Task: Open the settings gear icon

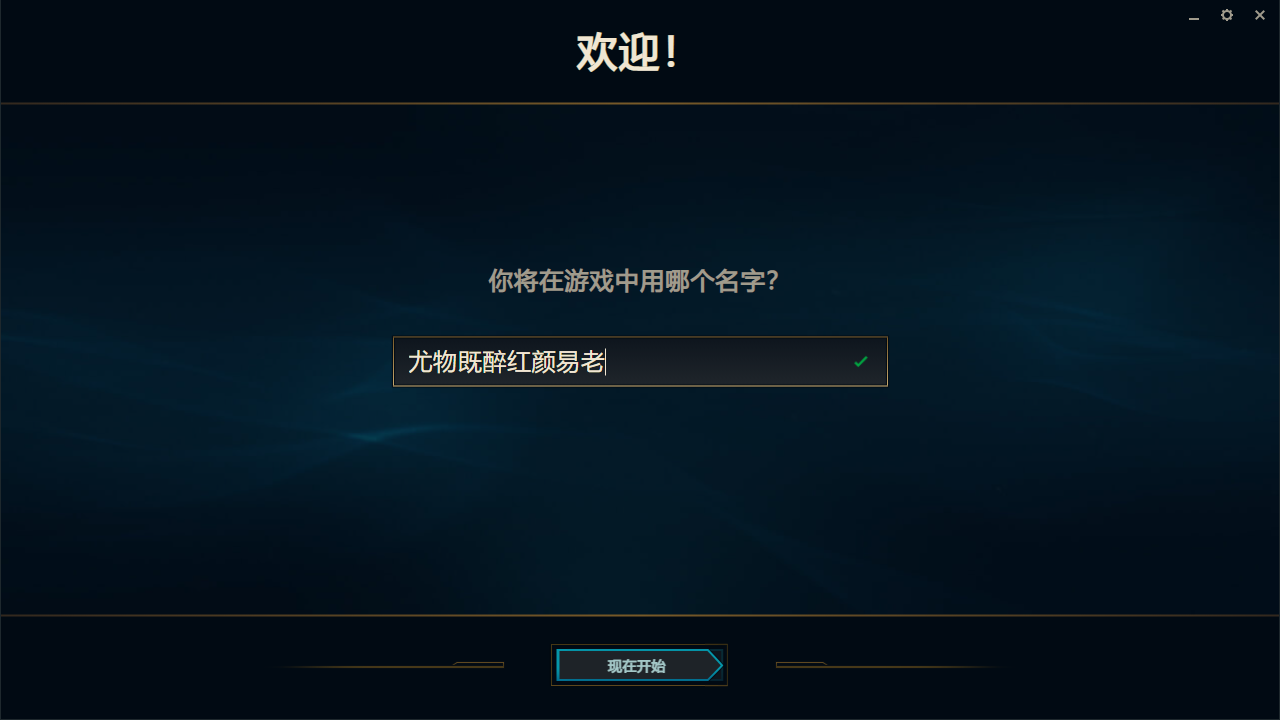Action: (1227, 15)
